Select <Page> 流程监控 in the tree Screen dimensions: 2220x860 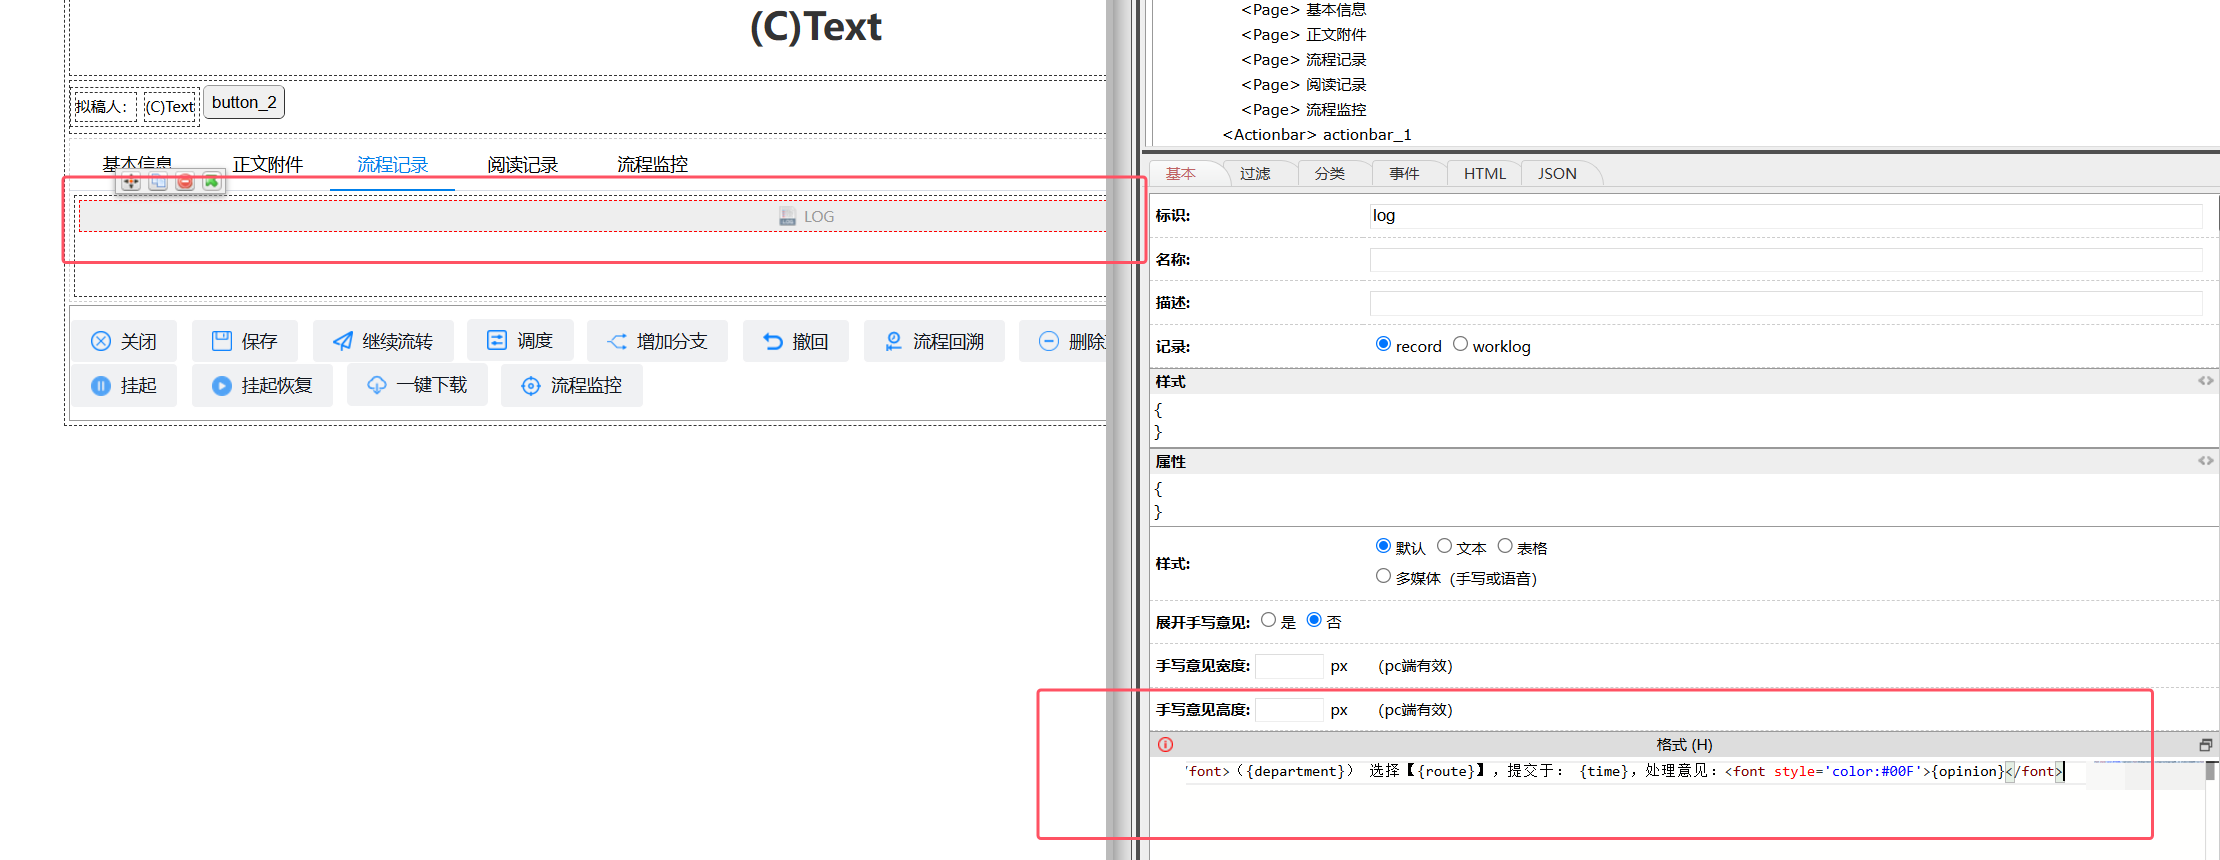pos(1304,110)
